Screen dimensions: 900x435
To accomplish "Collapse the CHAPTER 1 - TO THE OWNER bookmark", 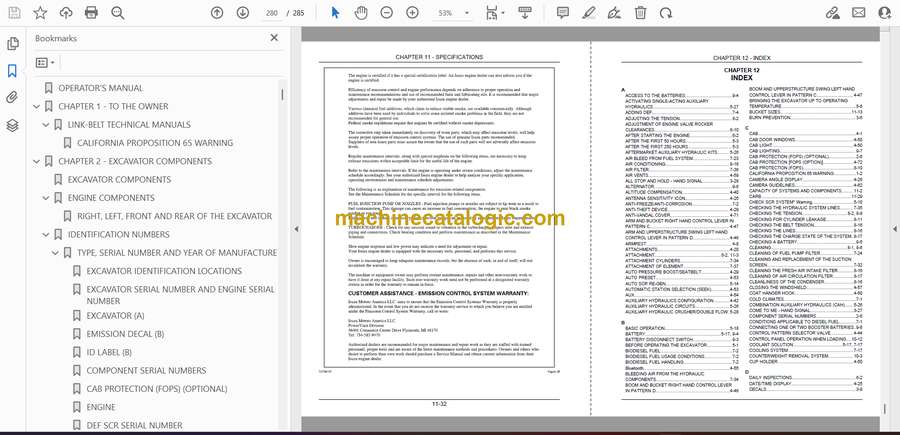I will [x=37, y=106].
